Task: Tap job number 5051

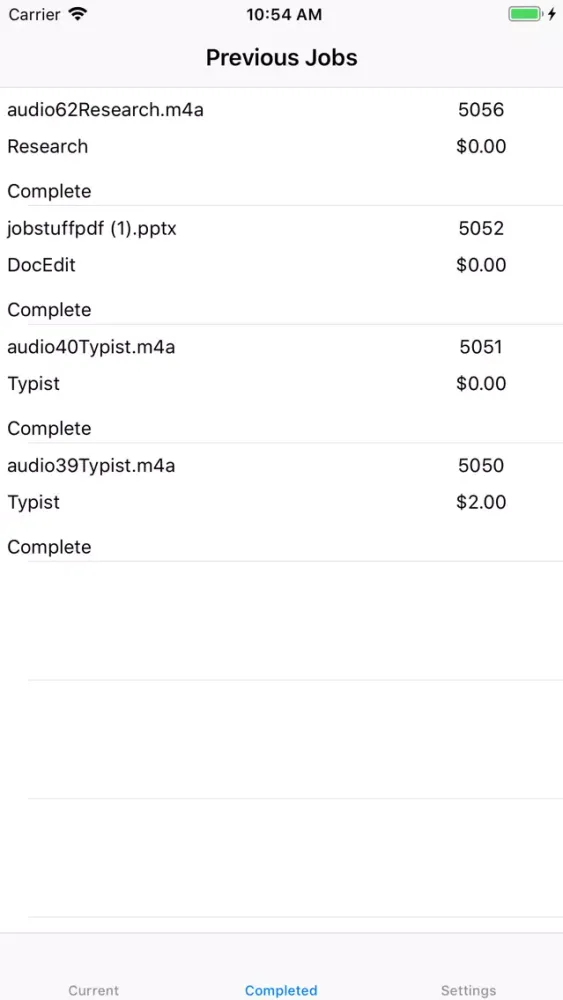Action: tap(481, 348)
